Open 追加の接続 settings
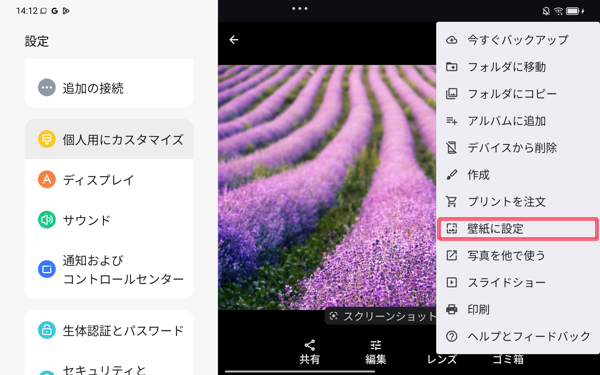This screenshot has width=600, height=375. click(109, 88)
